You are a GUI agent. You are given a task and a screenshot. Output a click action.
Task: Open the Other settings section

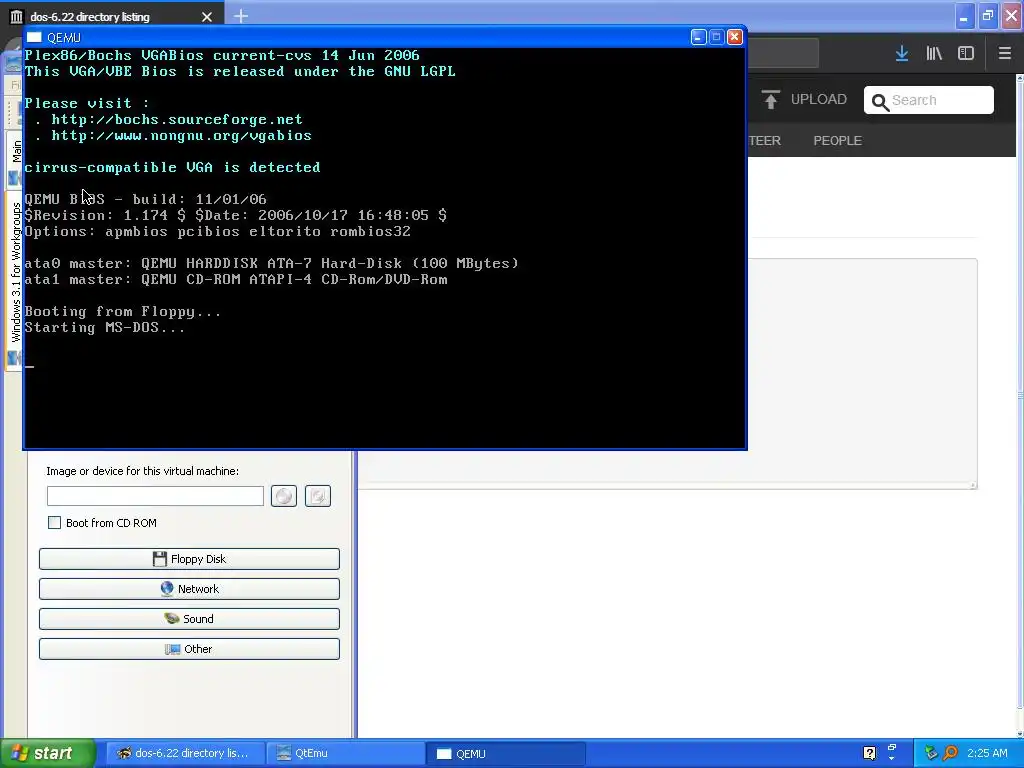(x=189, y=649)
